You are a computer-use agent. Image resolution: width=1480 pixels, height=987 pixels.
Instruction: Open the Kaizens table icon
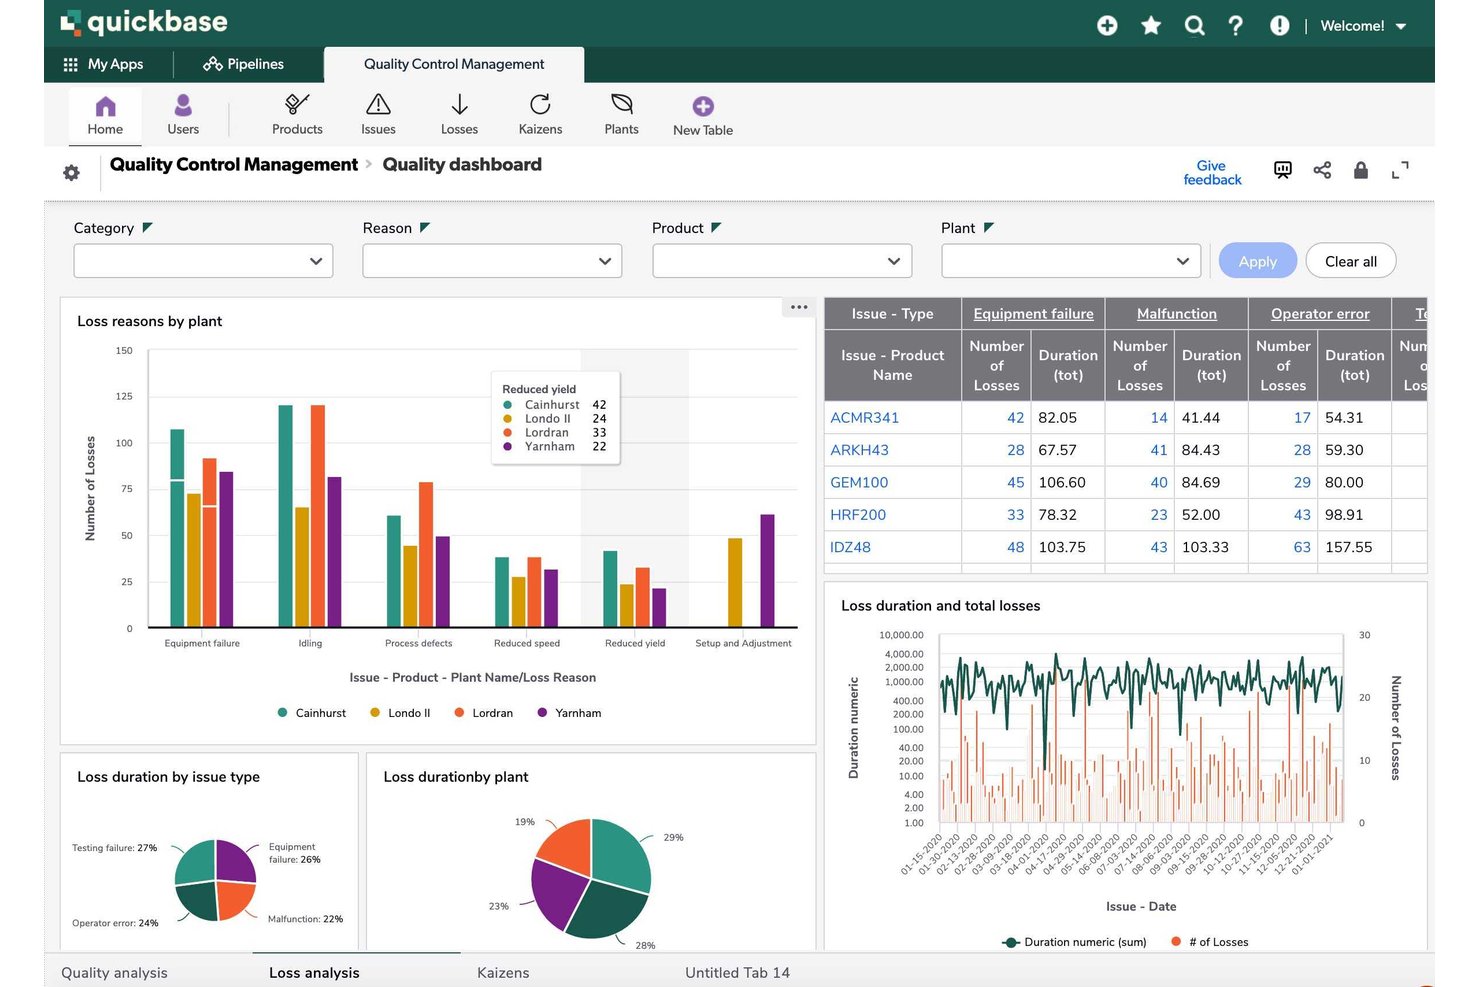(x=540, y=105)
